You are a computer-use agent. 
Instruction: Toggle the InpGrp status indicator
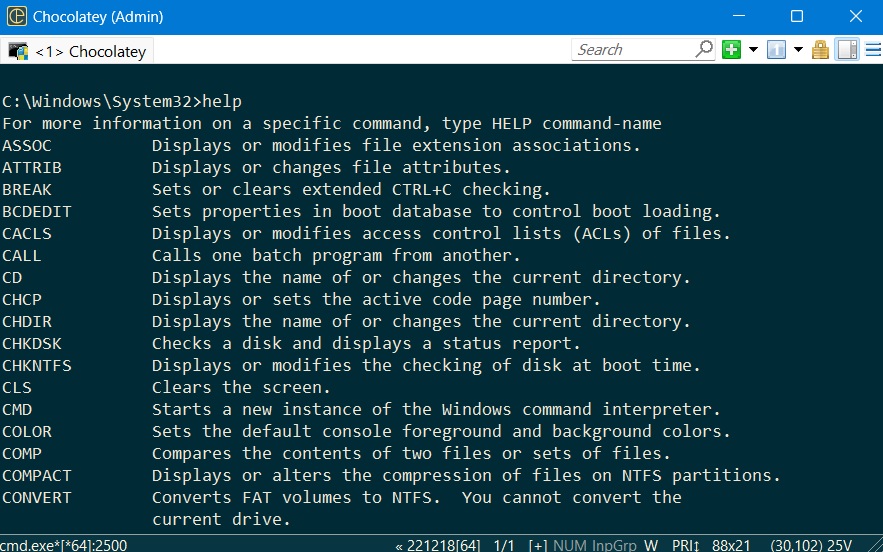[x=614, y=545]
